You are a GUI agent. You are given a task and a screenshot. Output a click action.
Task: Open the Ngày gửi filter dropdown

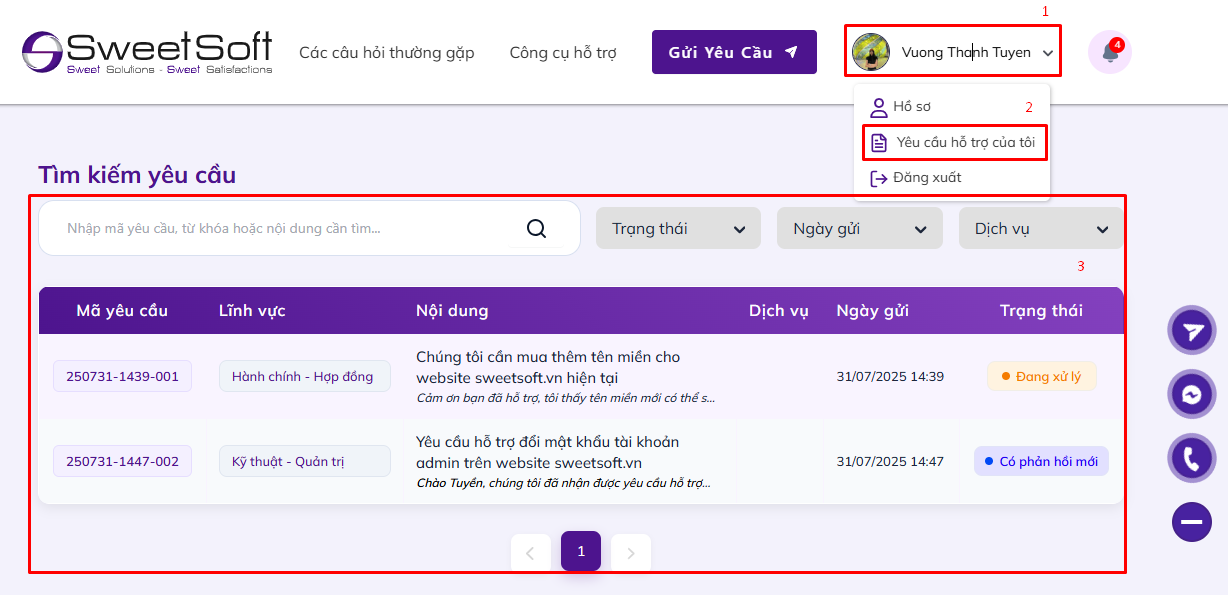(x=859, y=229)
